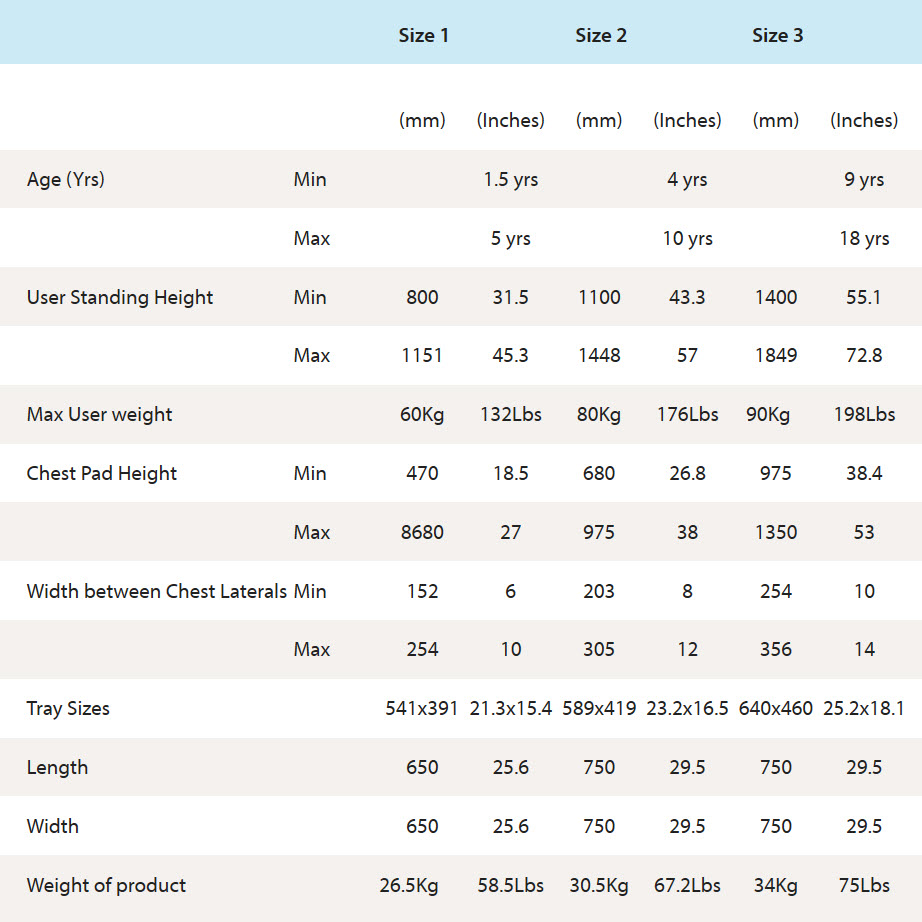Click the Age (Yrs) row label
The image size is (922, 922).
point(66,180)
